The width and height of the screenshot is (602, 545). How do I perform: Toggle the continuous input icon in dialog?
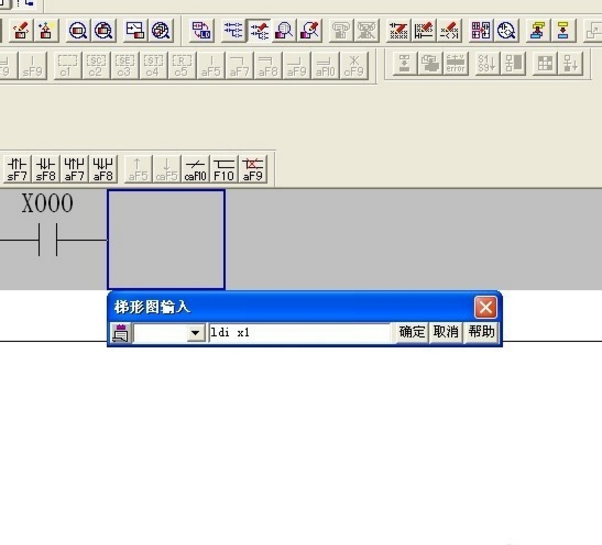pos(120,333)
